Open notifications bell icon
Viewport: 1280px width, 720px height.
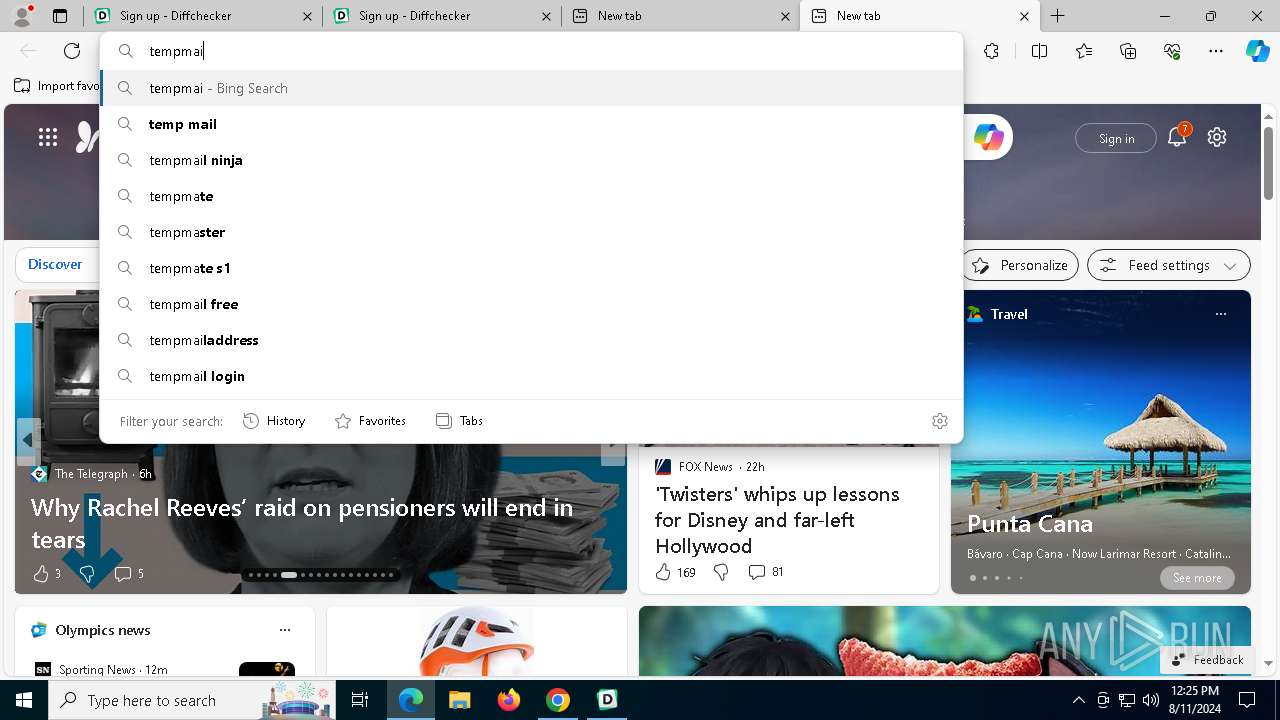(x=1177, y=138)
